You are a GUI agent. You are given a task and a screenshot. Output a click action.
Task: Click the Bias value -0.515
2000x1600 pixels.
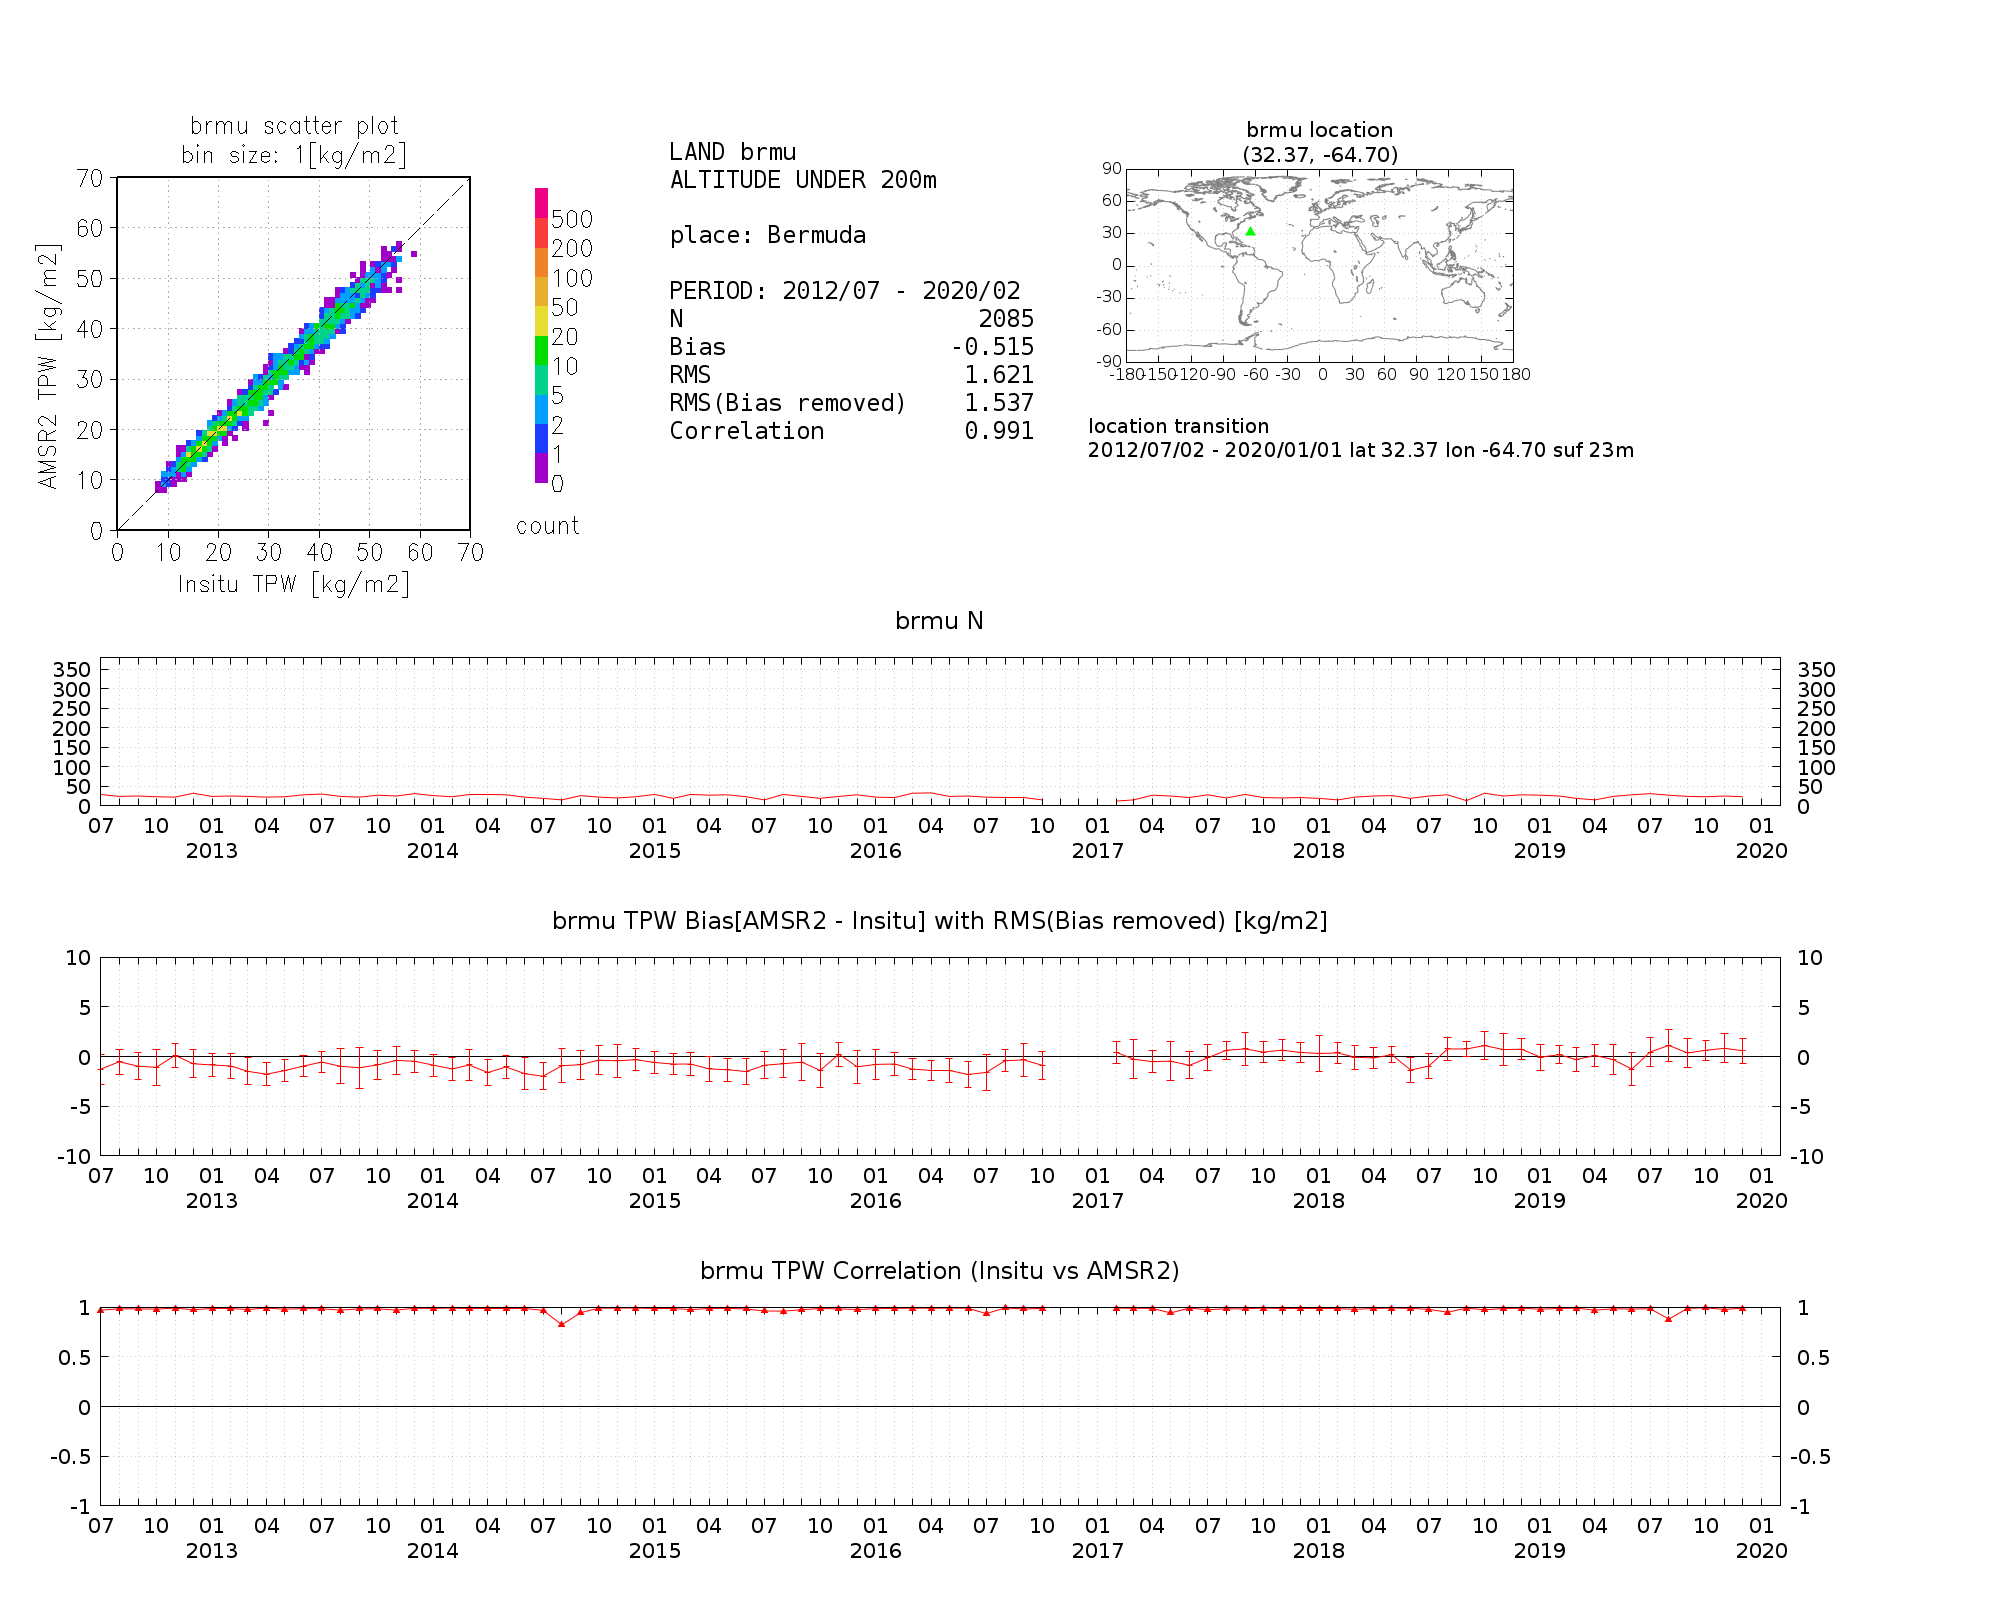993,347
